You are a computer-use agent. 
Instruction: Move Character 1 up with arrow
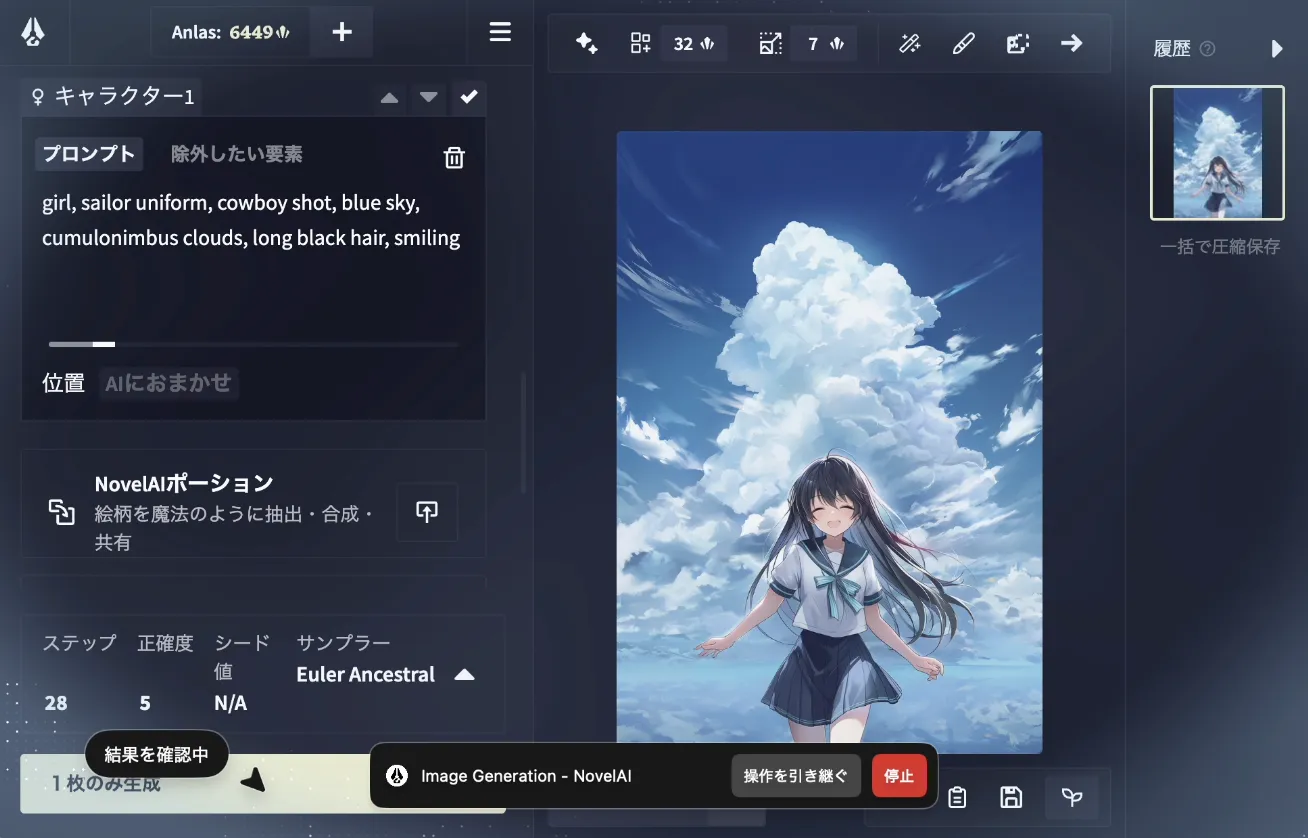390,97
